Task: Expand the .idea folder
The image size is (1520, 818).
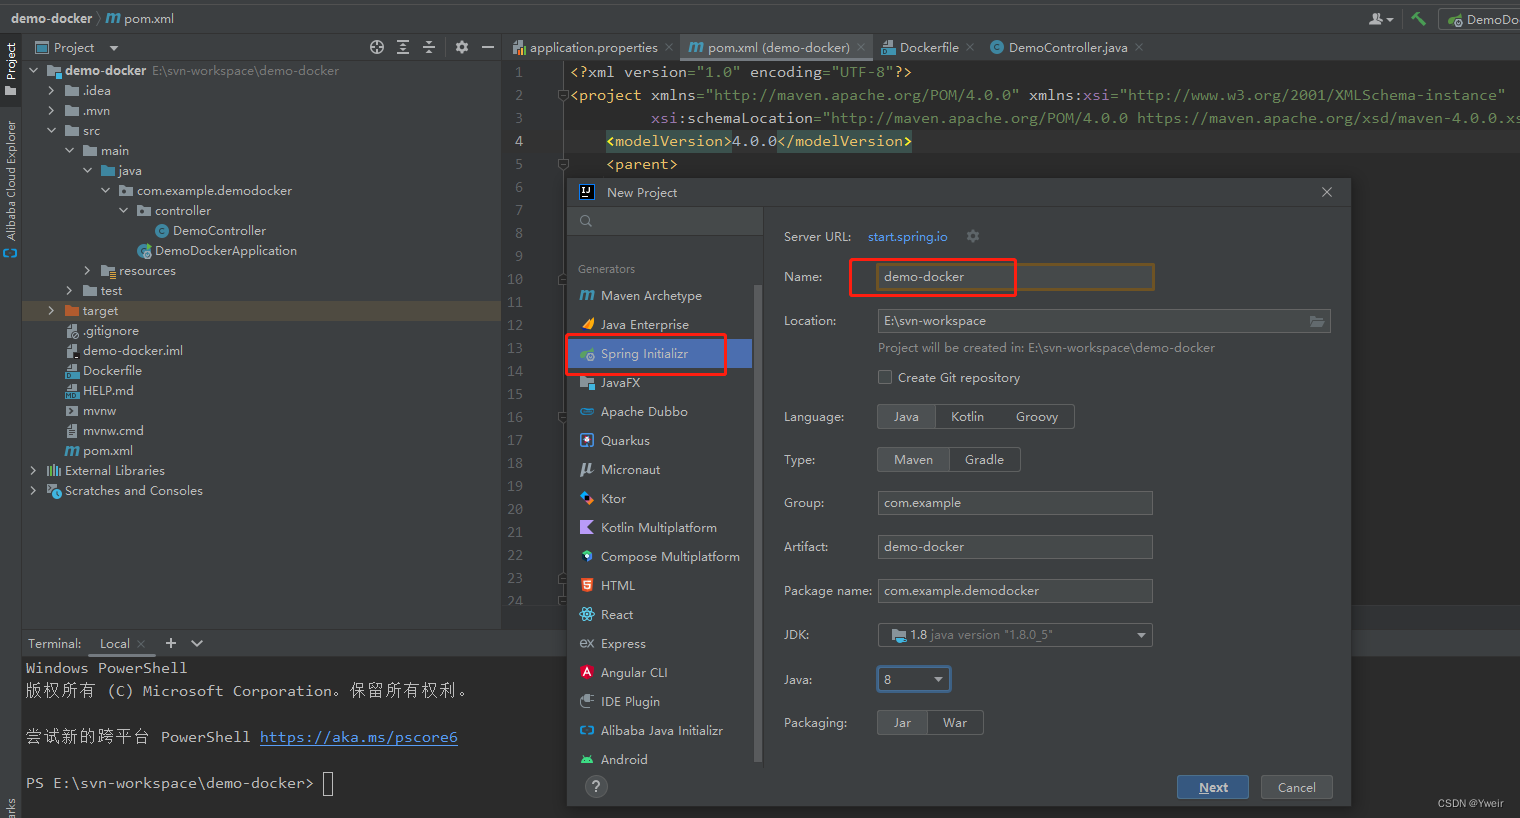Action: 52,91
